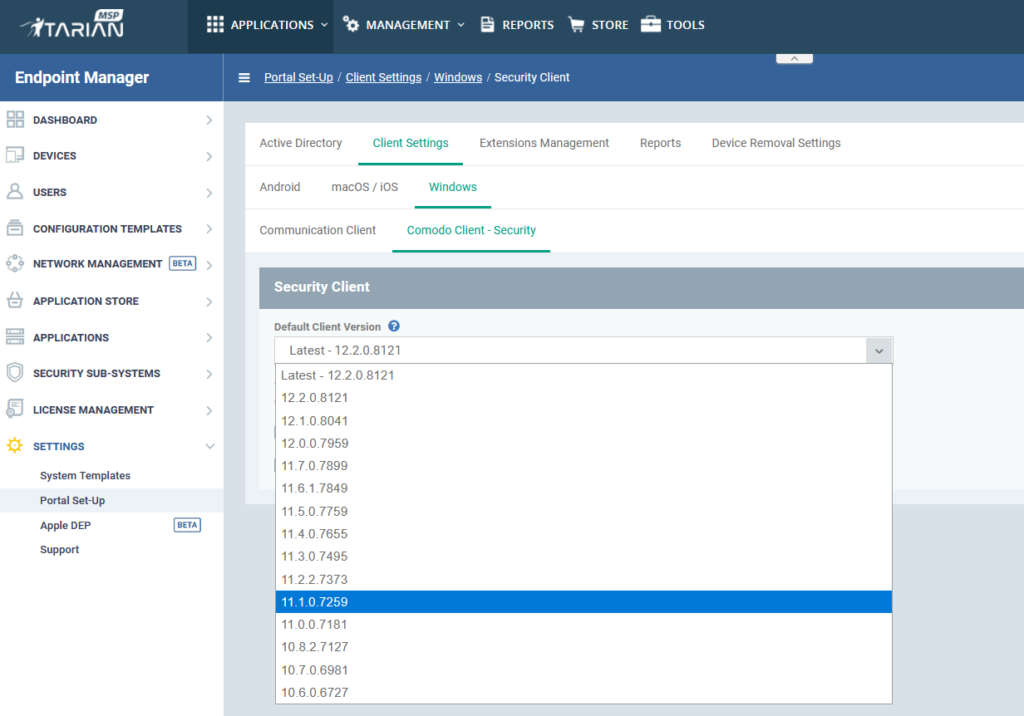This screenshot has width=1024, height=716.
Task: Expand the Application Store chevron
Action: pos(209,302)
